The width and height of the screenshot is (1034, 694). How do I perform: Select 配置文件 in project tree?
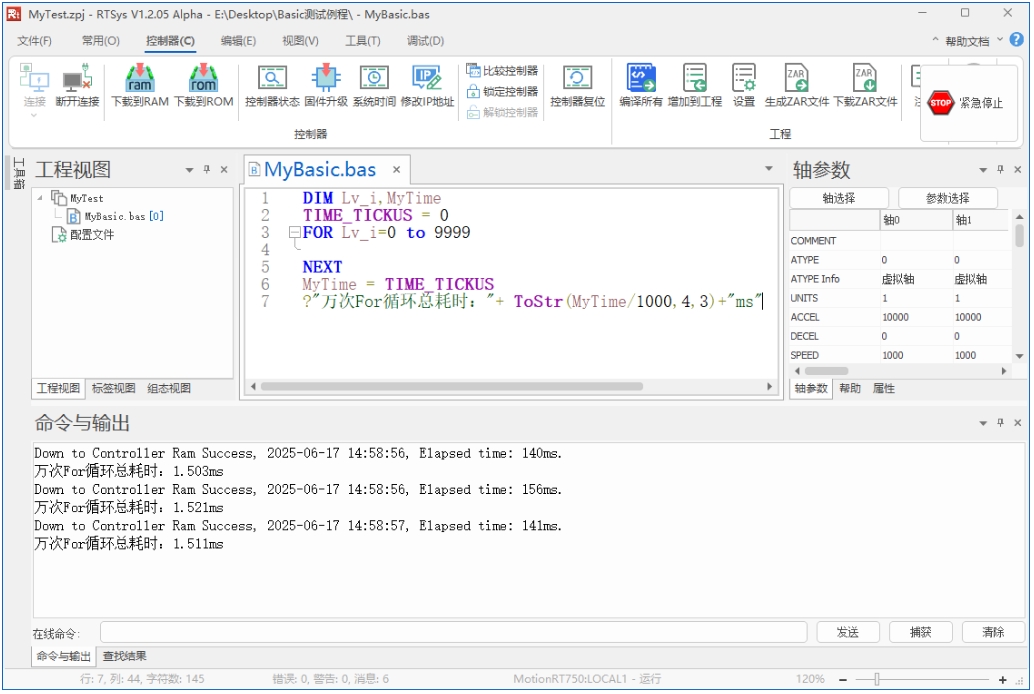[83, 235]
